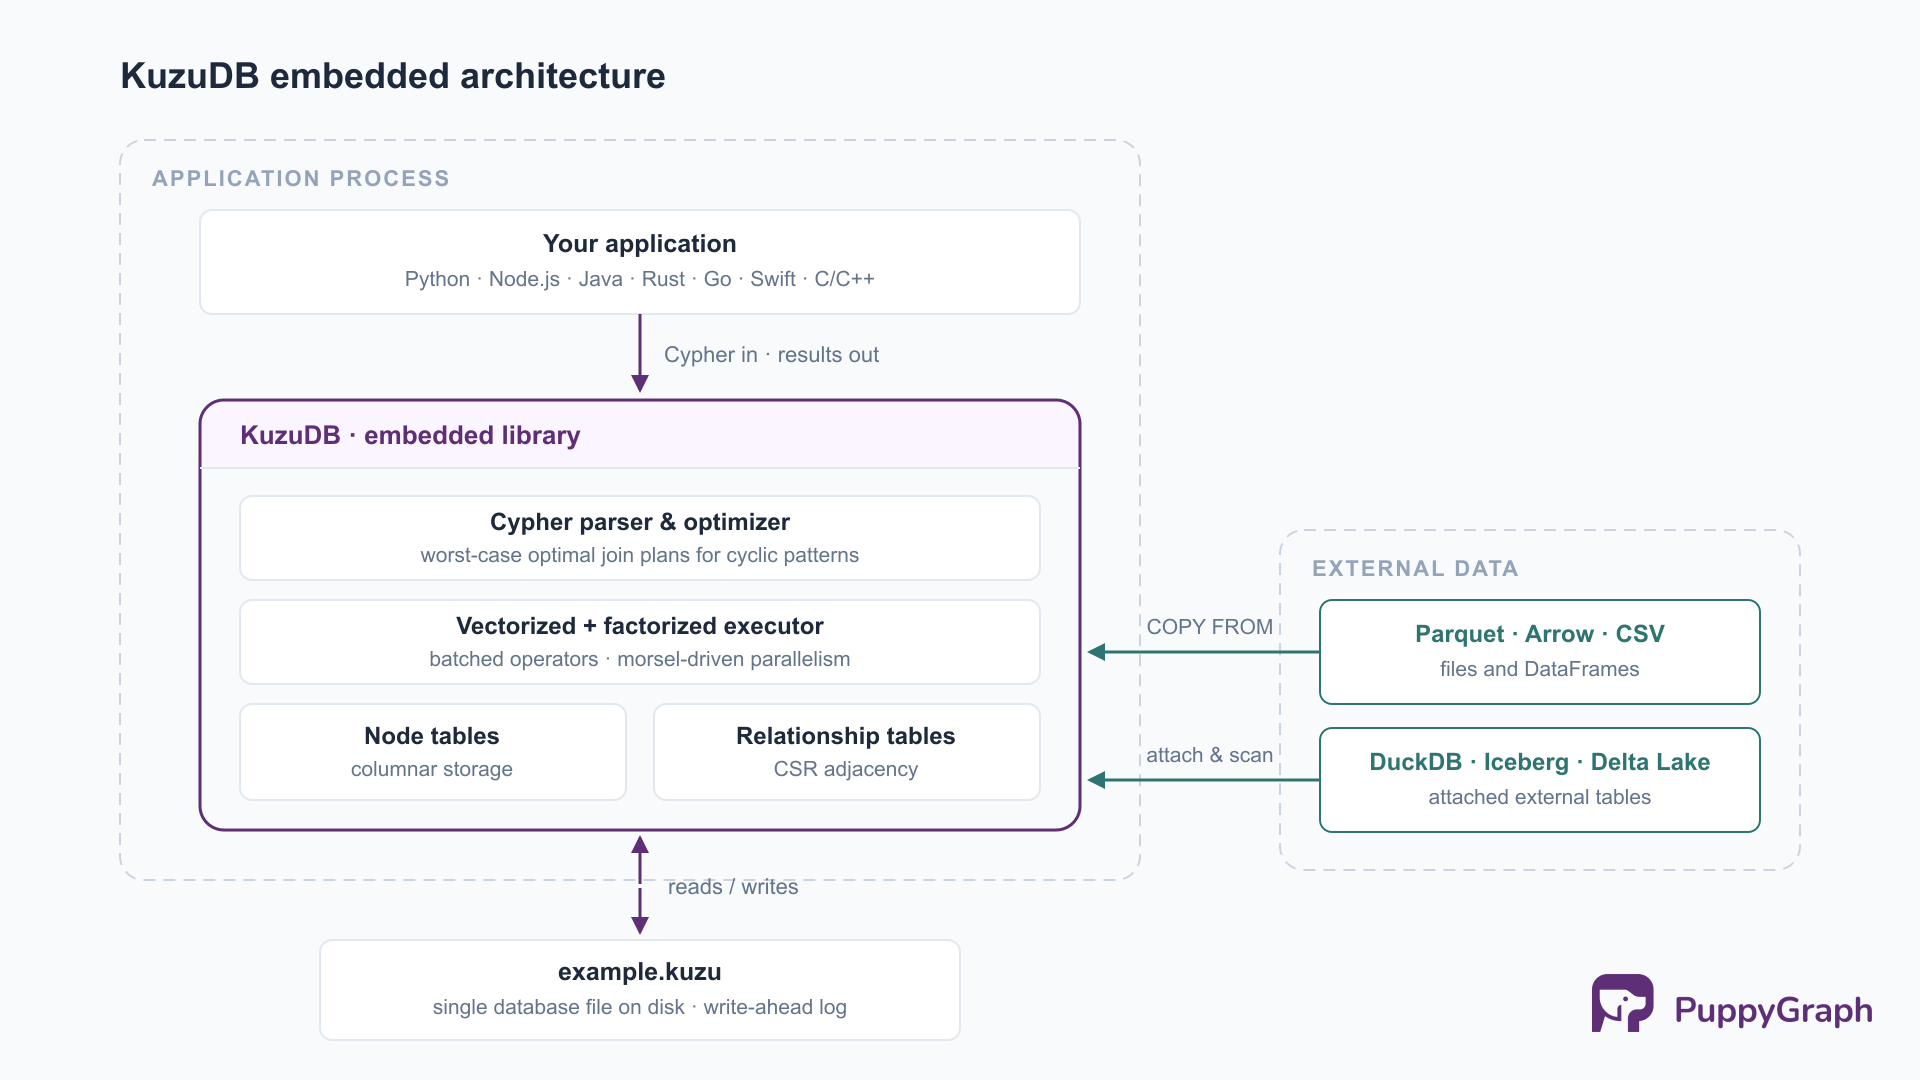Image resolution: width=1920 pixels, height=1080 pixels.
Task: Click the PuppyGraph brand name text
Action: click(1773, 1010)
